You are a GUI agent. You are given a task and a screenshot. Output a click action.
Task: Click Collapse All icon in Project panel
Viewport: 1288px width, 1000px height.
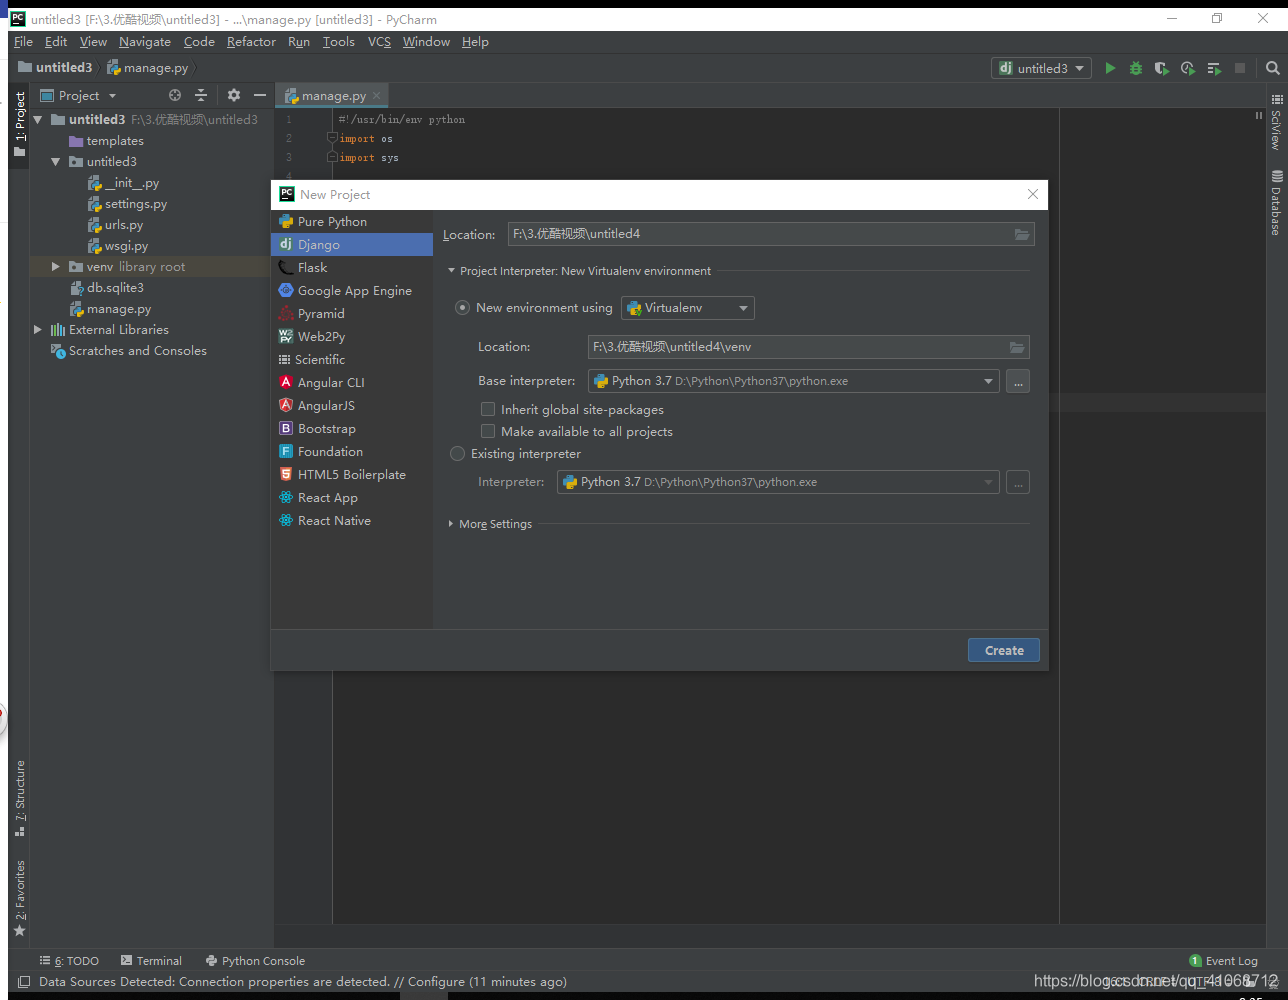point(201,95)
